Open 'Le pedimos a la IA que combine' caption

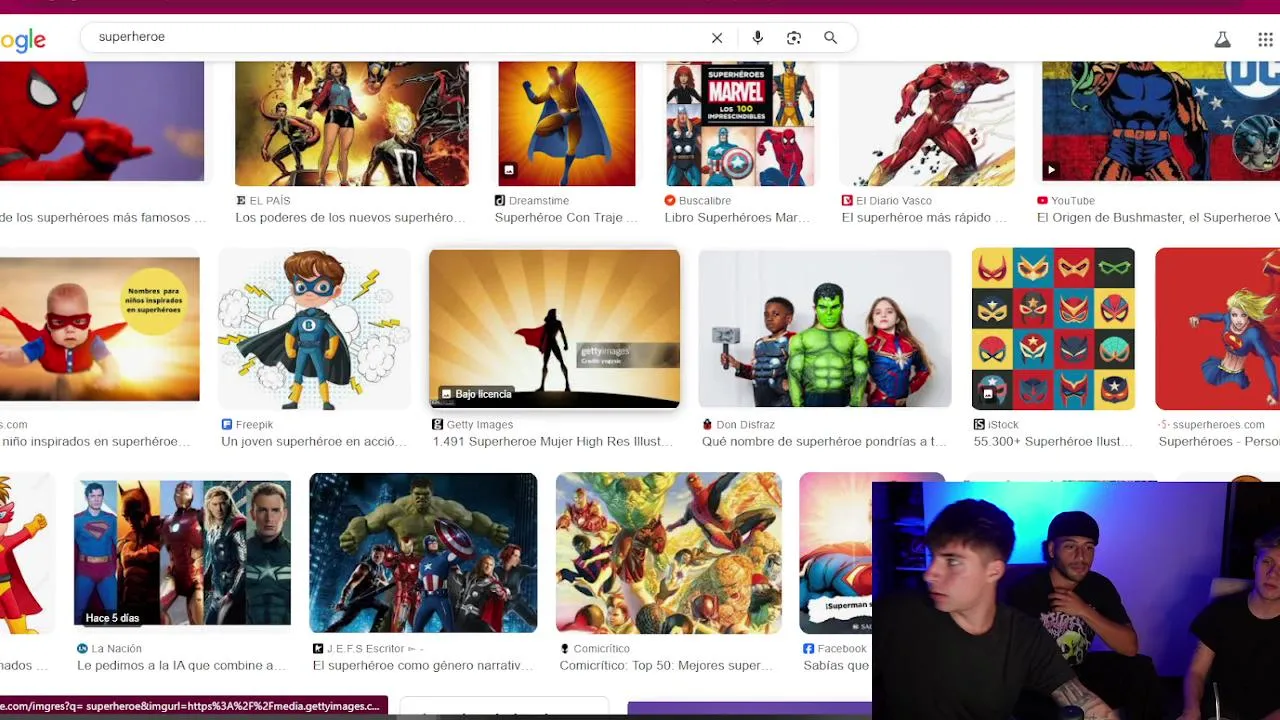(x=182, y=665)
